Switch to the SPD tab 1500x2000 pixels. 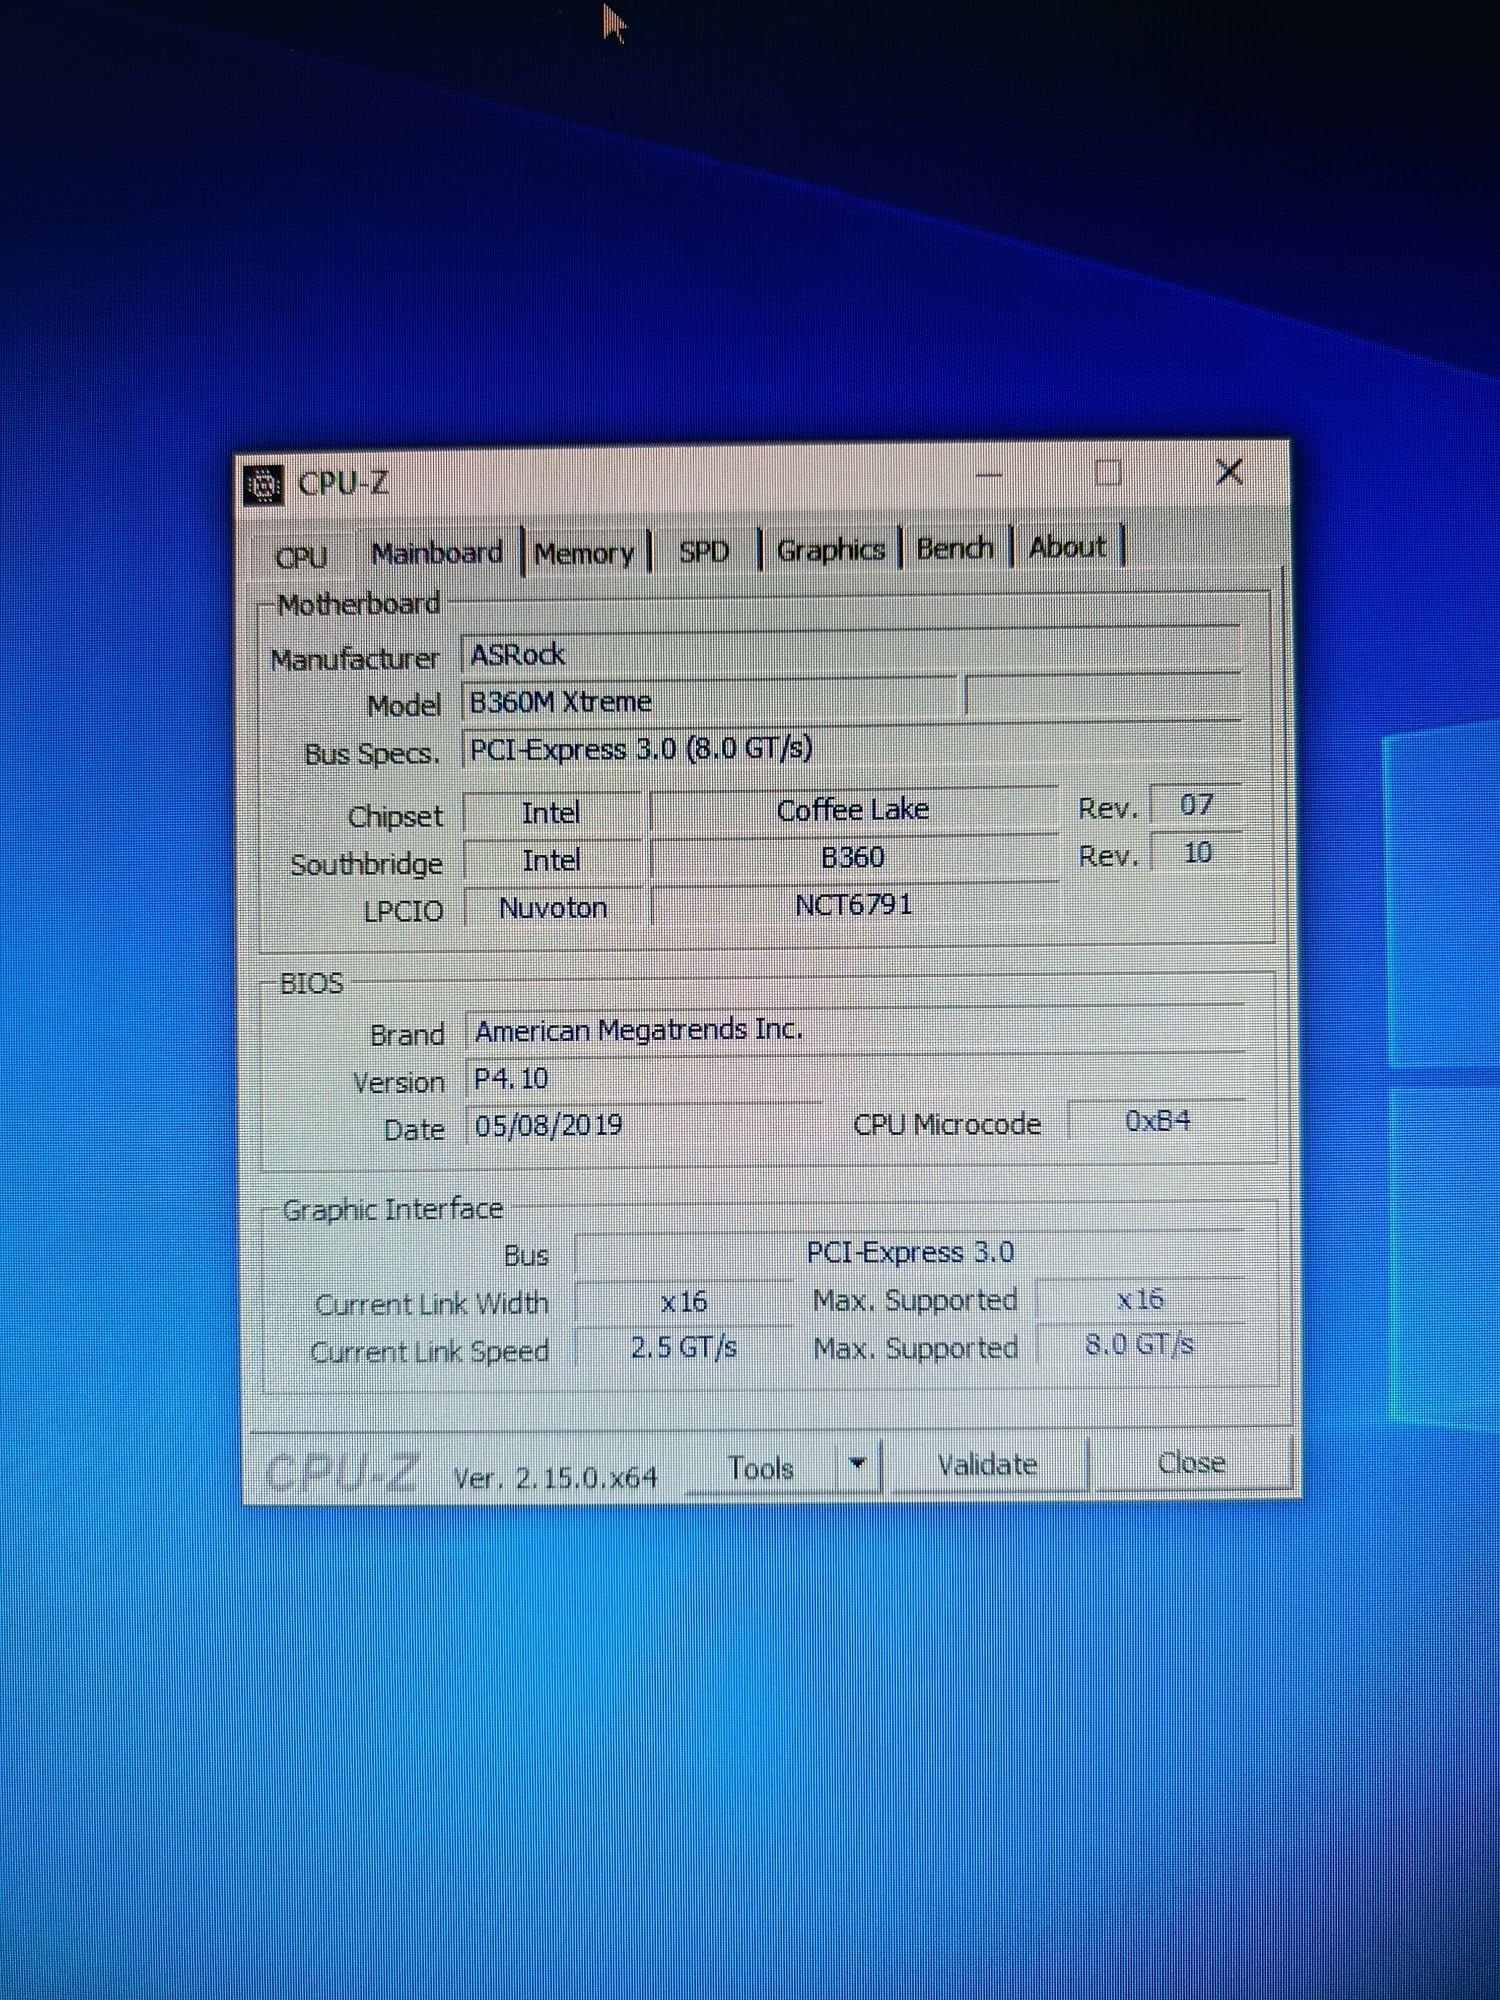click(x=704, y=551)
